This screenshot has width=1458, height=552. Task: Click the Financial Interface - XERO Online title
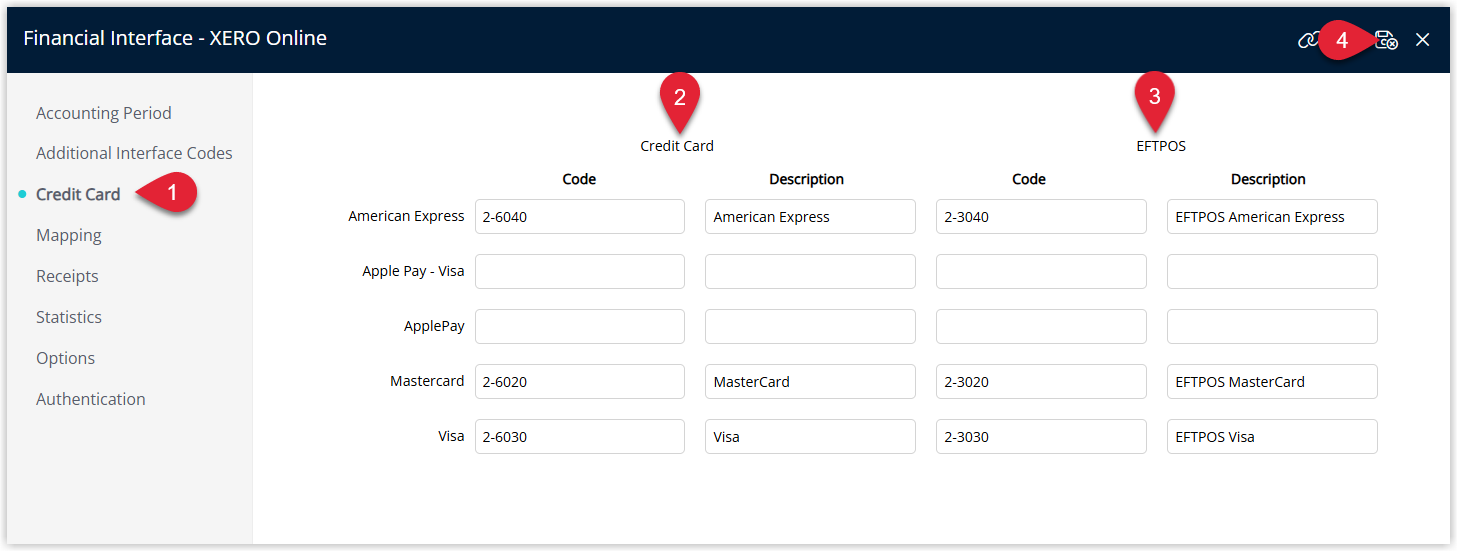click(x=175, y=38)
